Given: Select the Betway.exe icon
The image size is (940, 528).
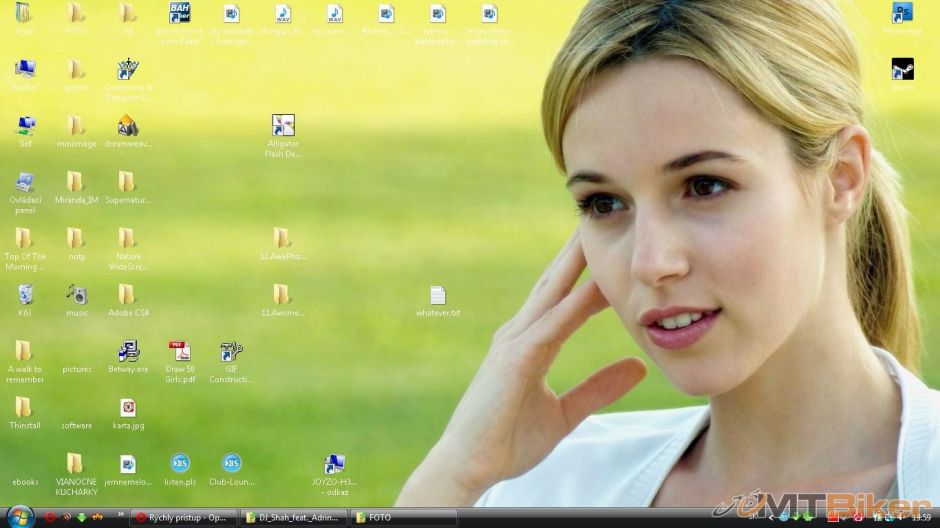Looking at the screenshot, I should point(128,352).
